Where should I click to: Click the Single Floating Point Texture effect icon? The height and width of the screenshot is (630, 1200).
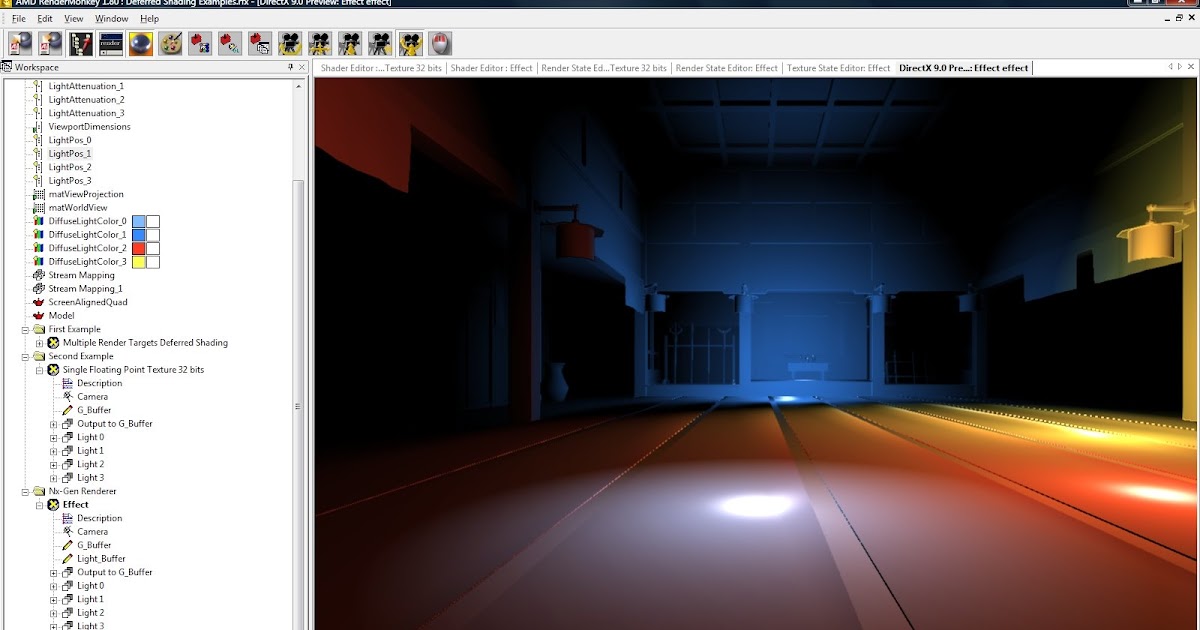(54, 370)
